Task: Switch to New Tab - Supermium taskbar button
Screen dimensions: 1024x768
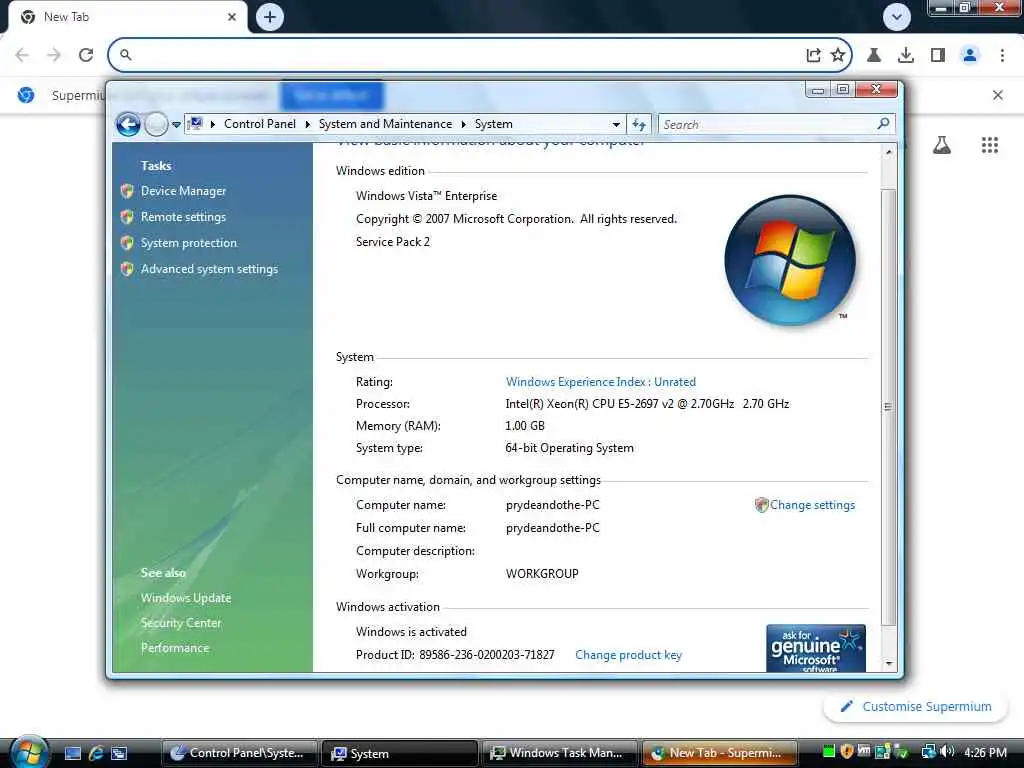Action: [x=720, y=753]
